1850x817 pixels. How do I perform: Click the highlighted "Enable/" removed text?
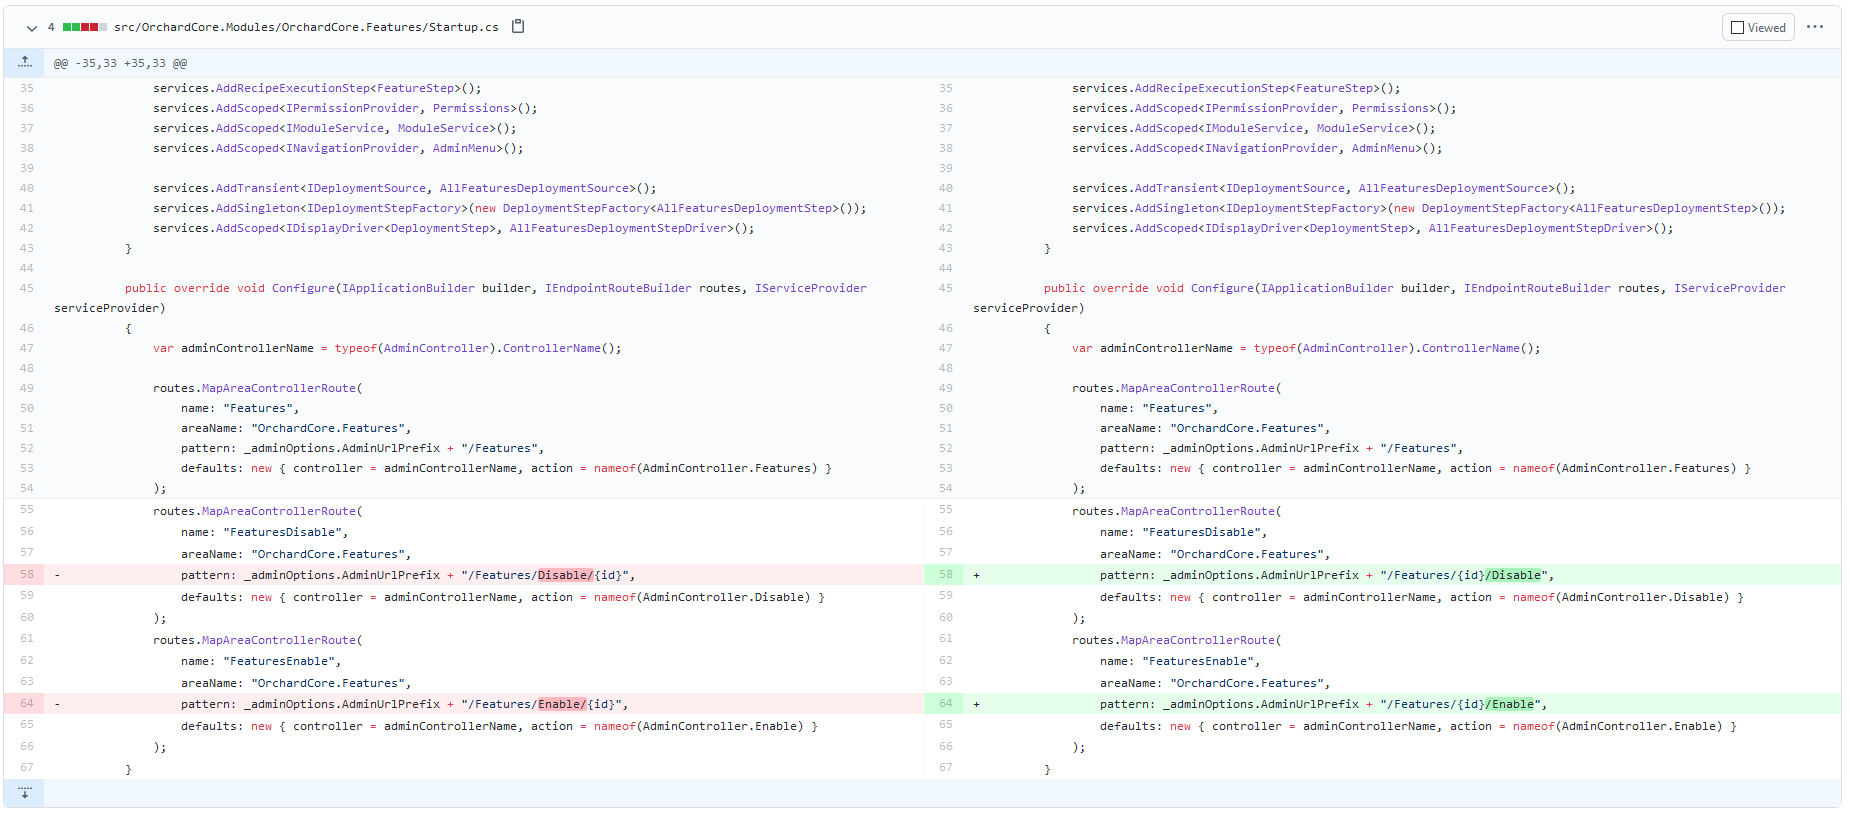tap(562, 704)
